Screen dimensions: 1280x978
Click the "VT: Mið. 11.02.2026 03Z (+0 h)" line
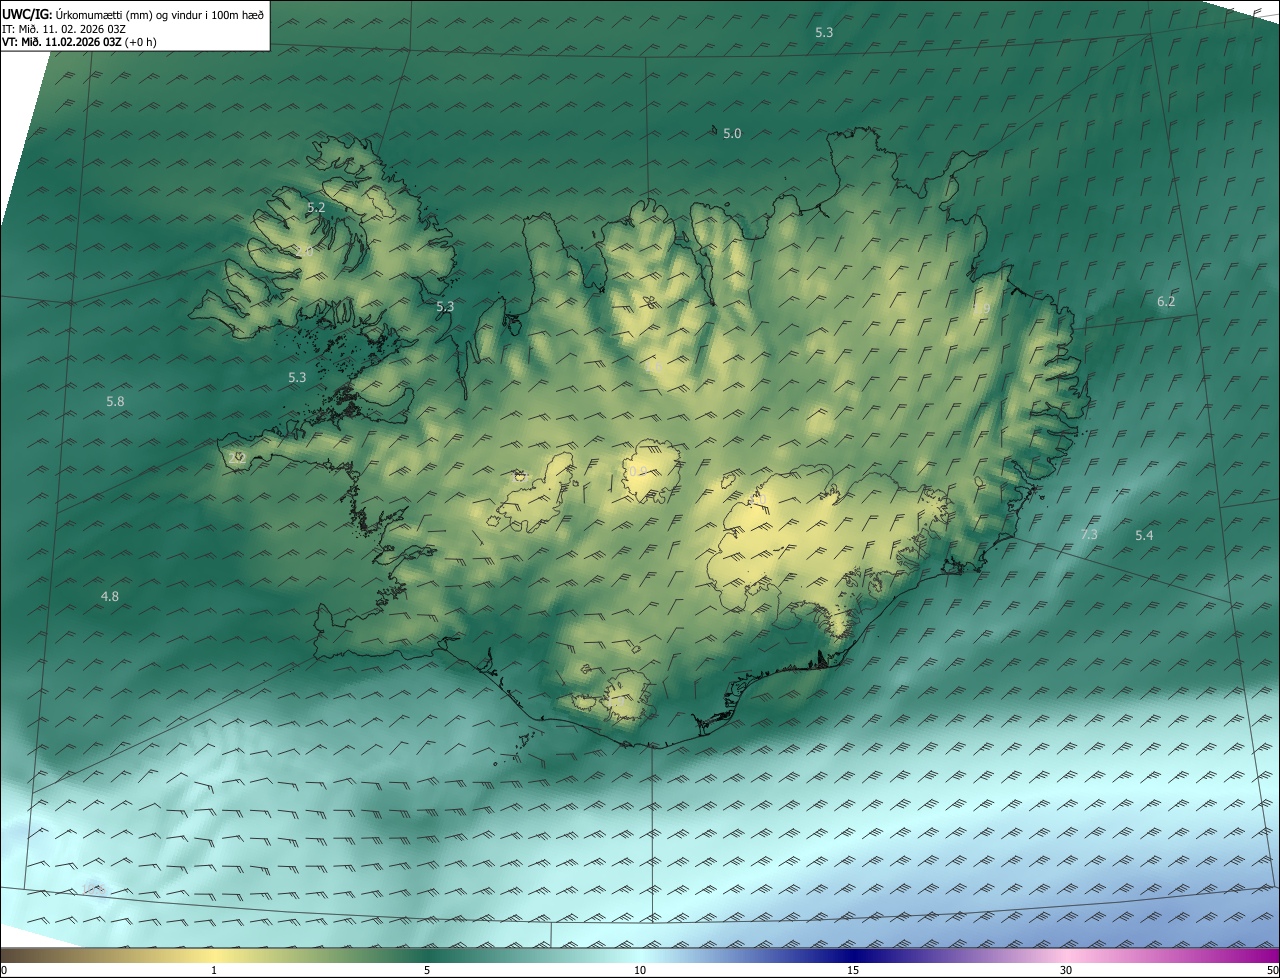coord(79,42)
